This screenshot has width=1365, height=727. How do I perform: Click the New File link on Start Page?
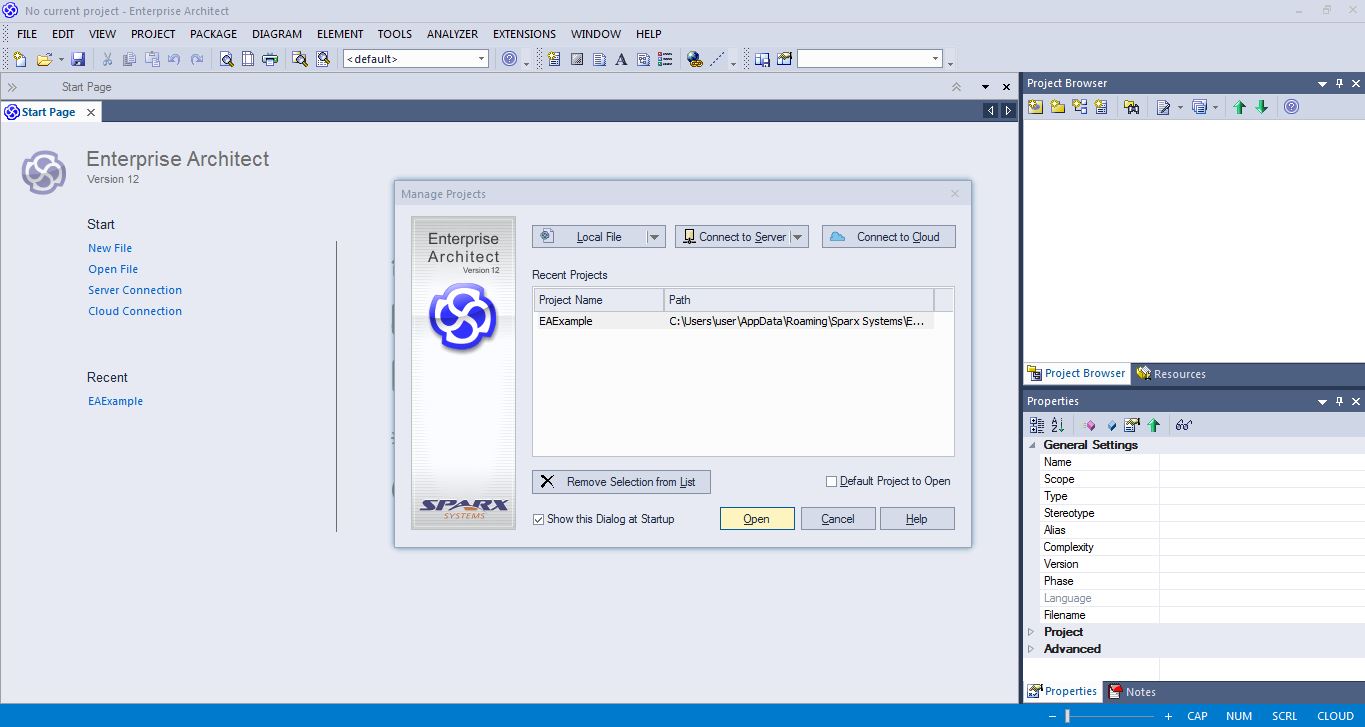(110, 248)
